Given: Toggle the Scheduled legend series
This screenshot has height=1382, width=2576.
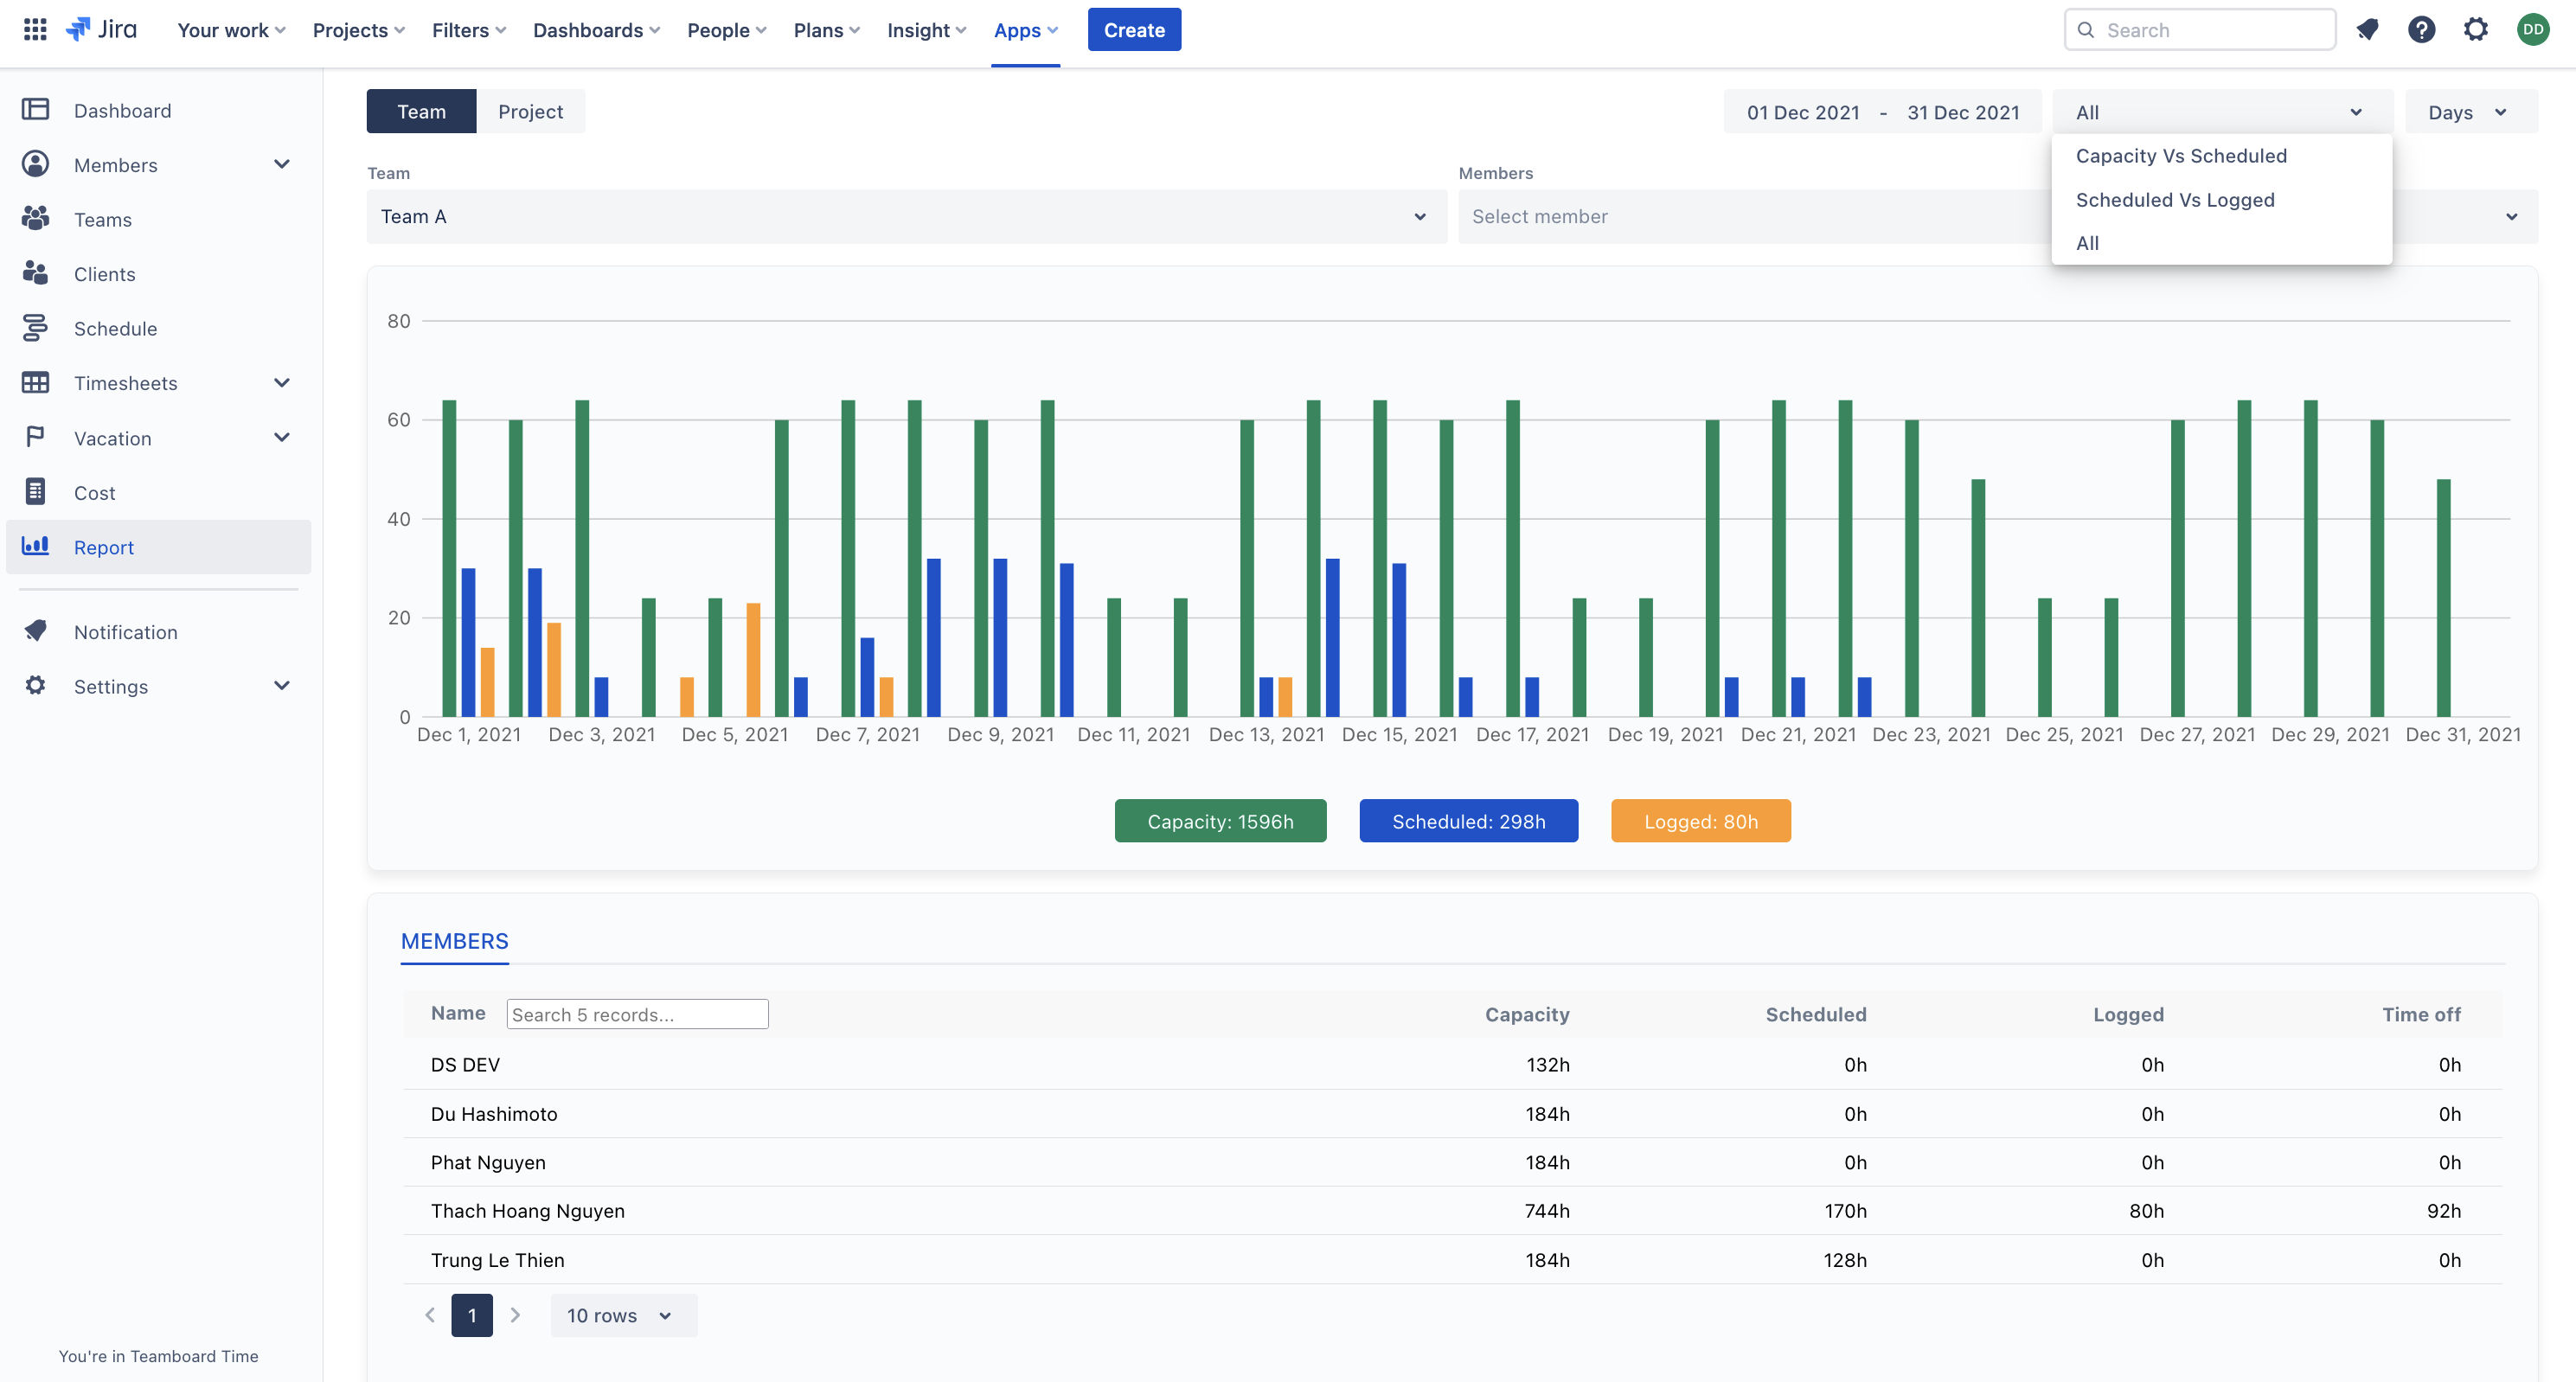Looking at the screenshot, I should (1468, 821).
